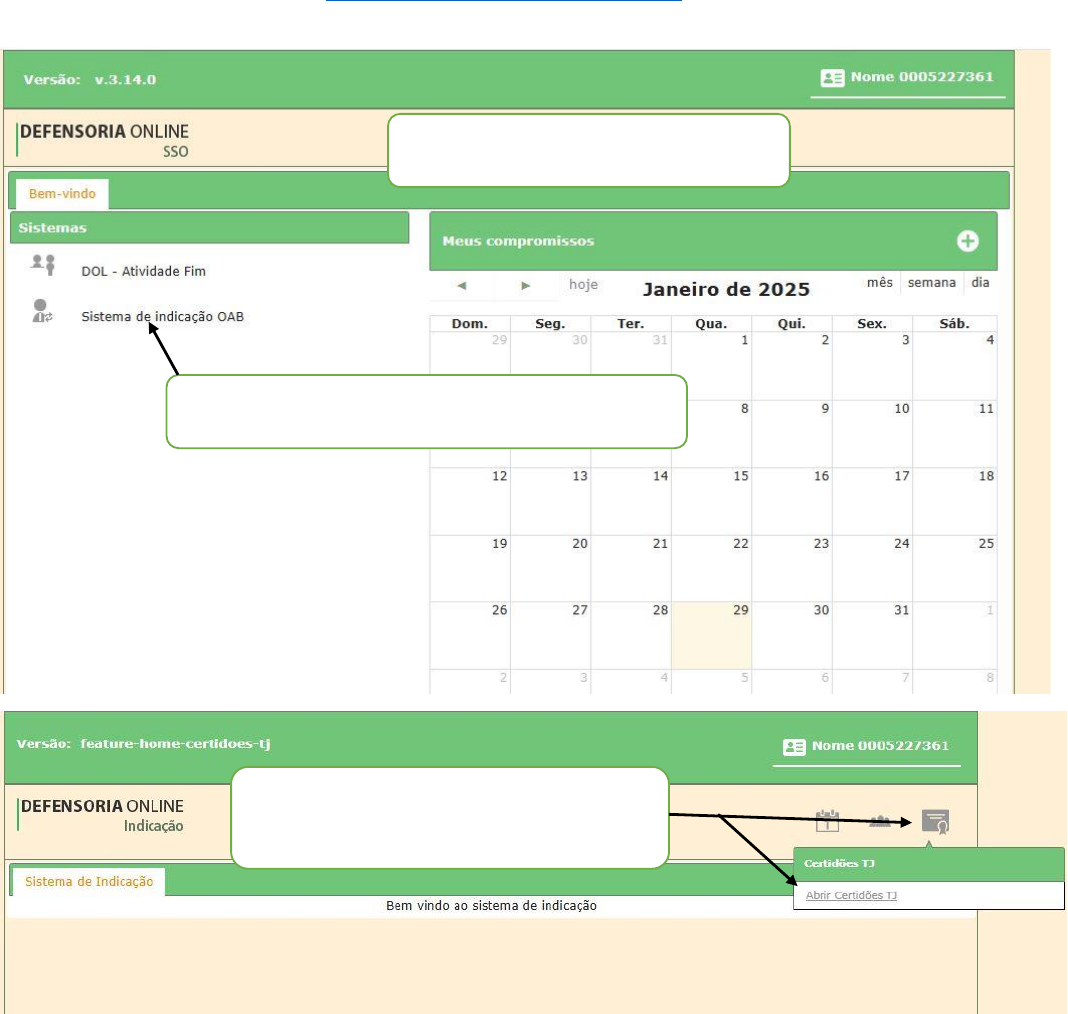Screen dimensions: 1068x1014
Task: Click the version label v.3.14.0
Action: (x=125, y=80)
